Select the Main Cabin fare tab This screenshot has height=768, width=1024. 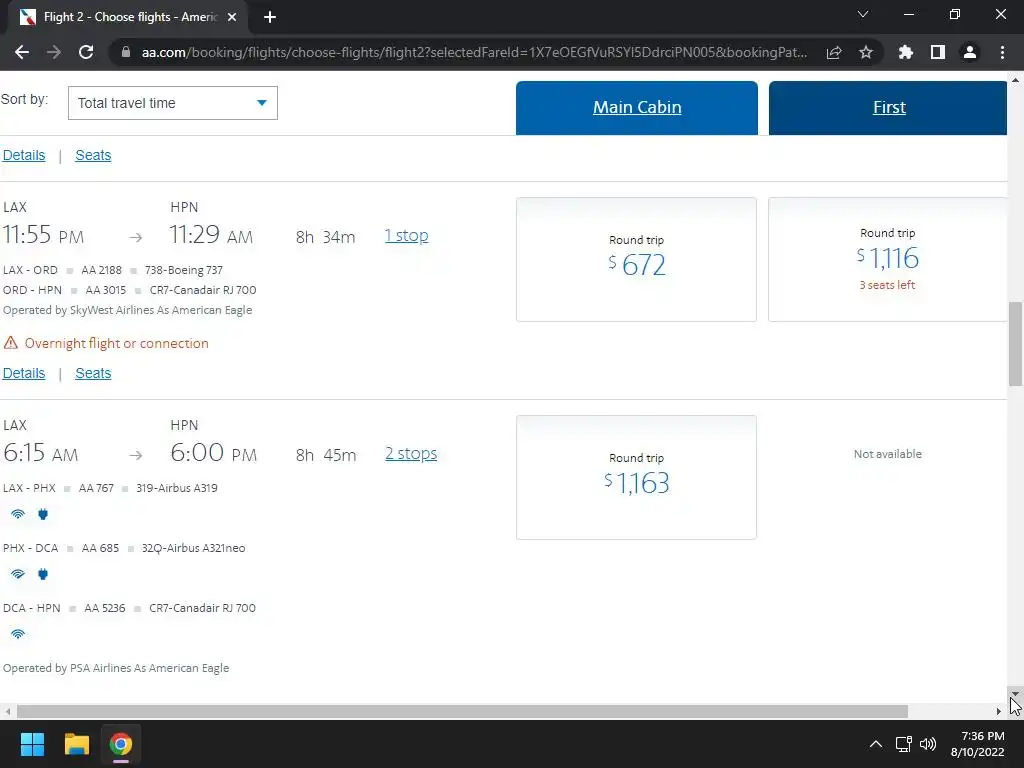(x=637, y=108)
